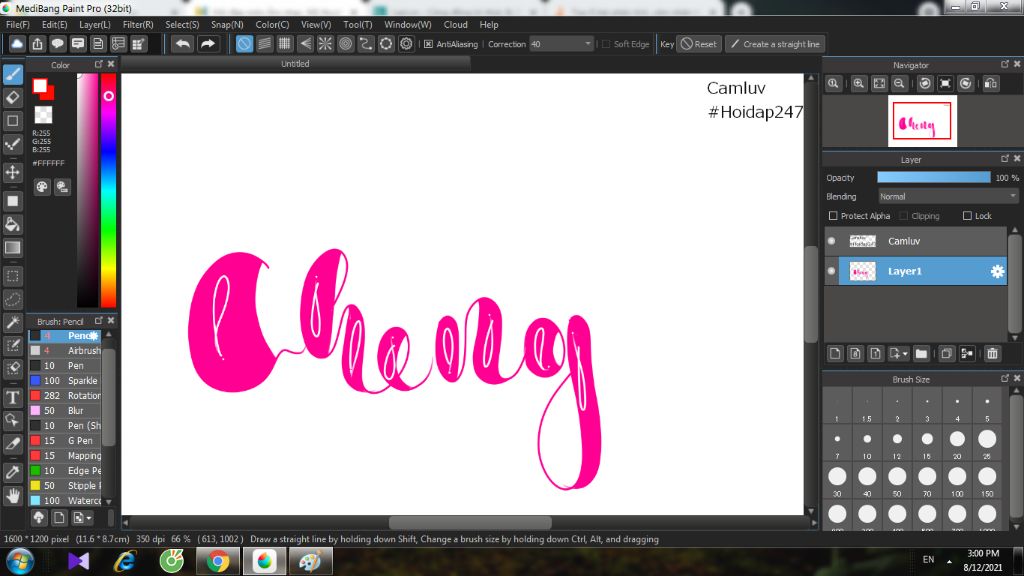Select the Sparkle brush
The image size is (1024, 576).
coord(65,381)
